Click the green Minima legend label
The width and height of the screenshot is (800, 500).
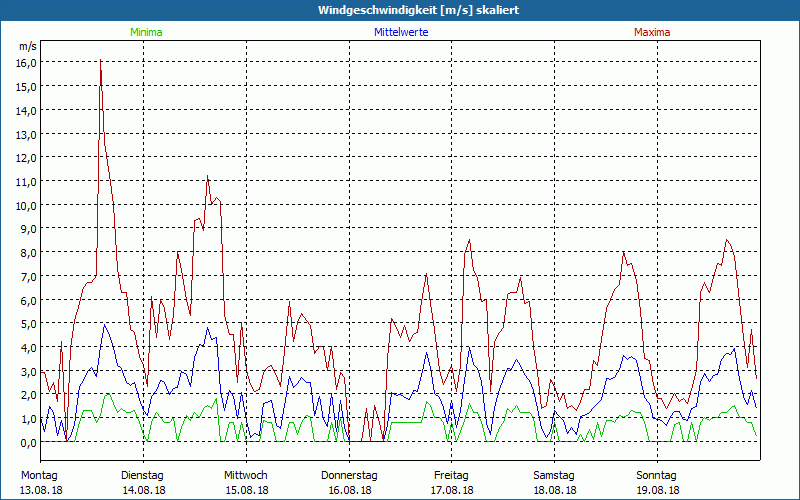(x=145, y=32)
